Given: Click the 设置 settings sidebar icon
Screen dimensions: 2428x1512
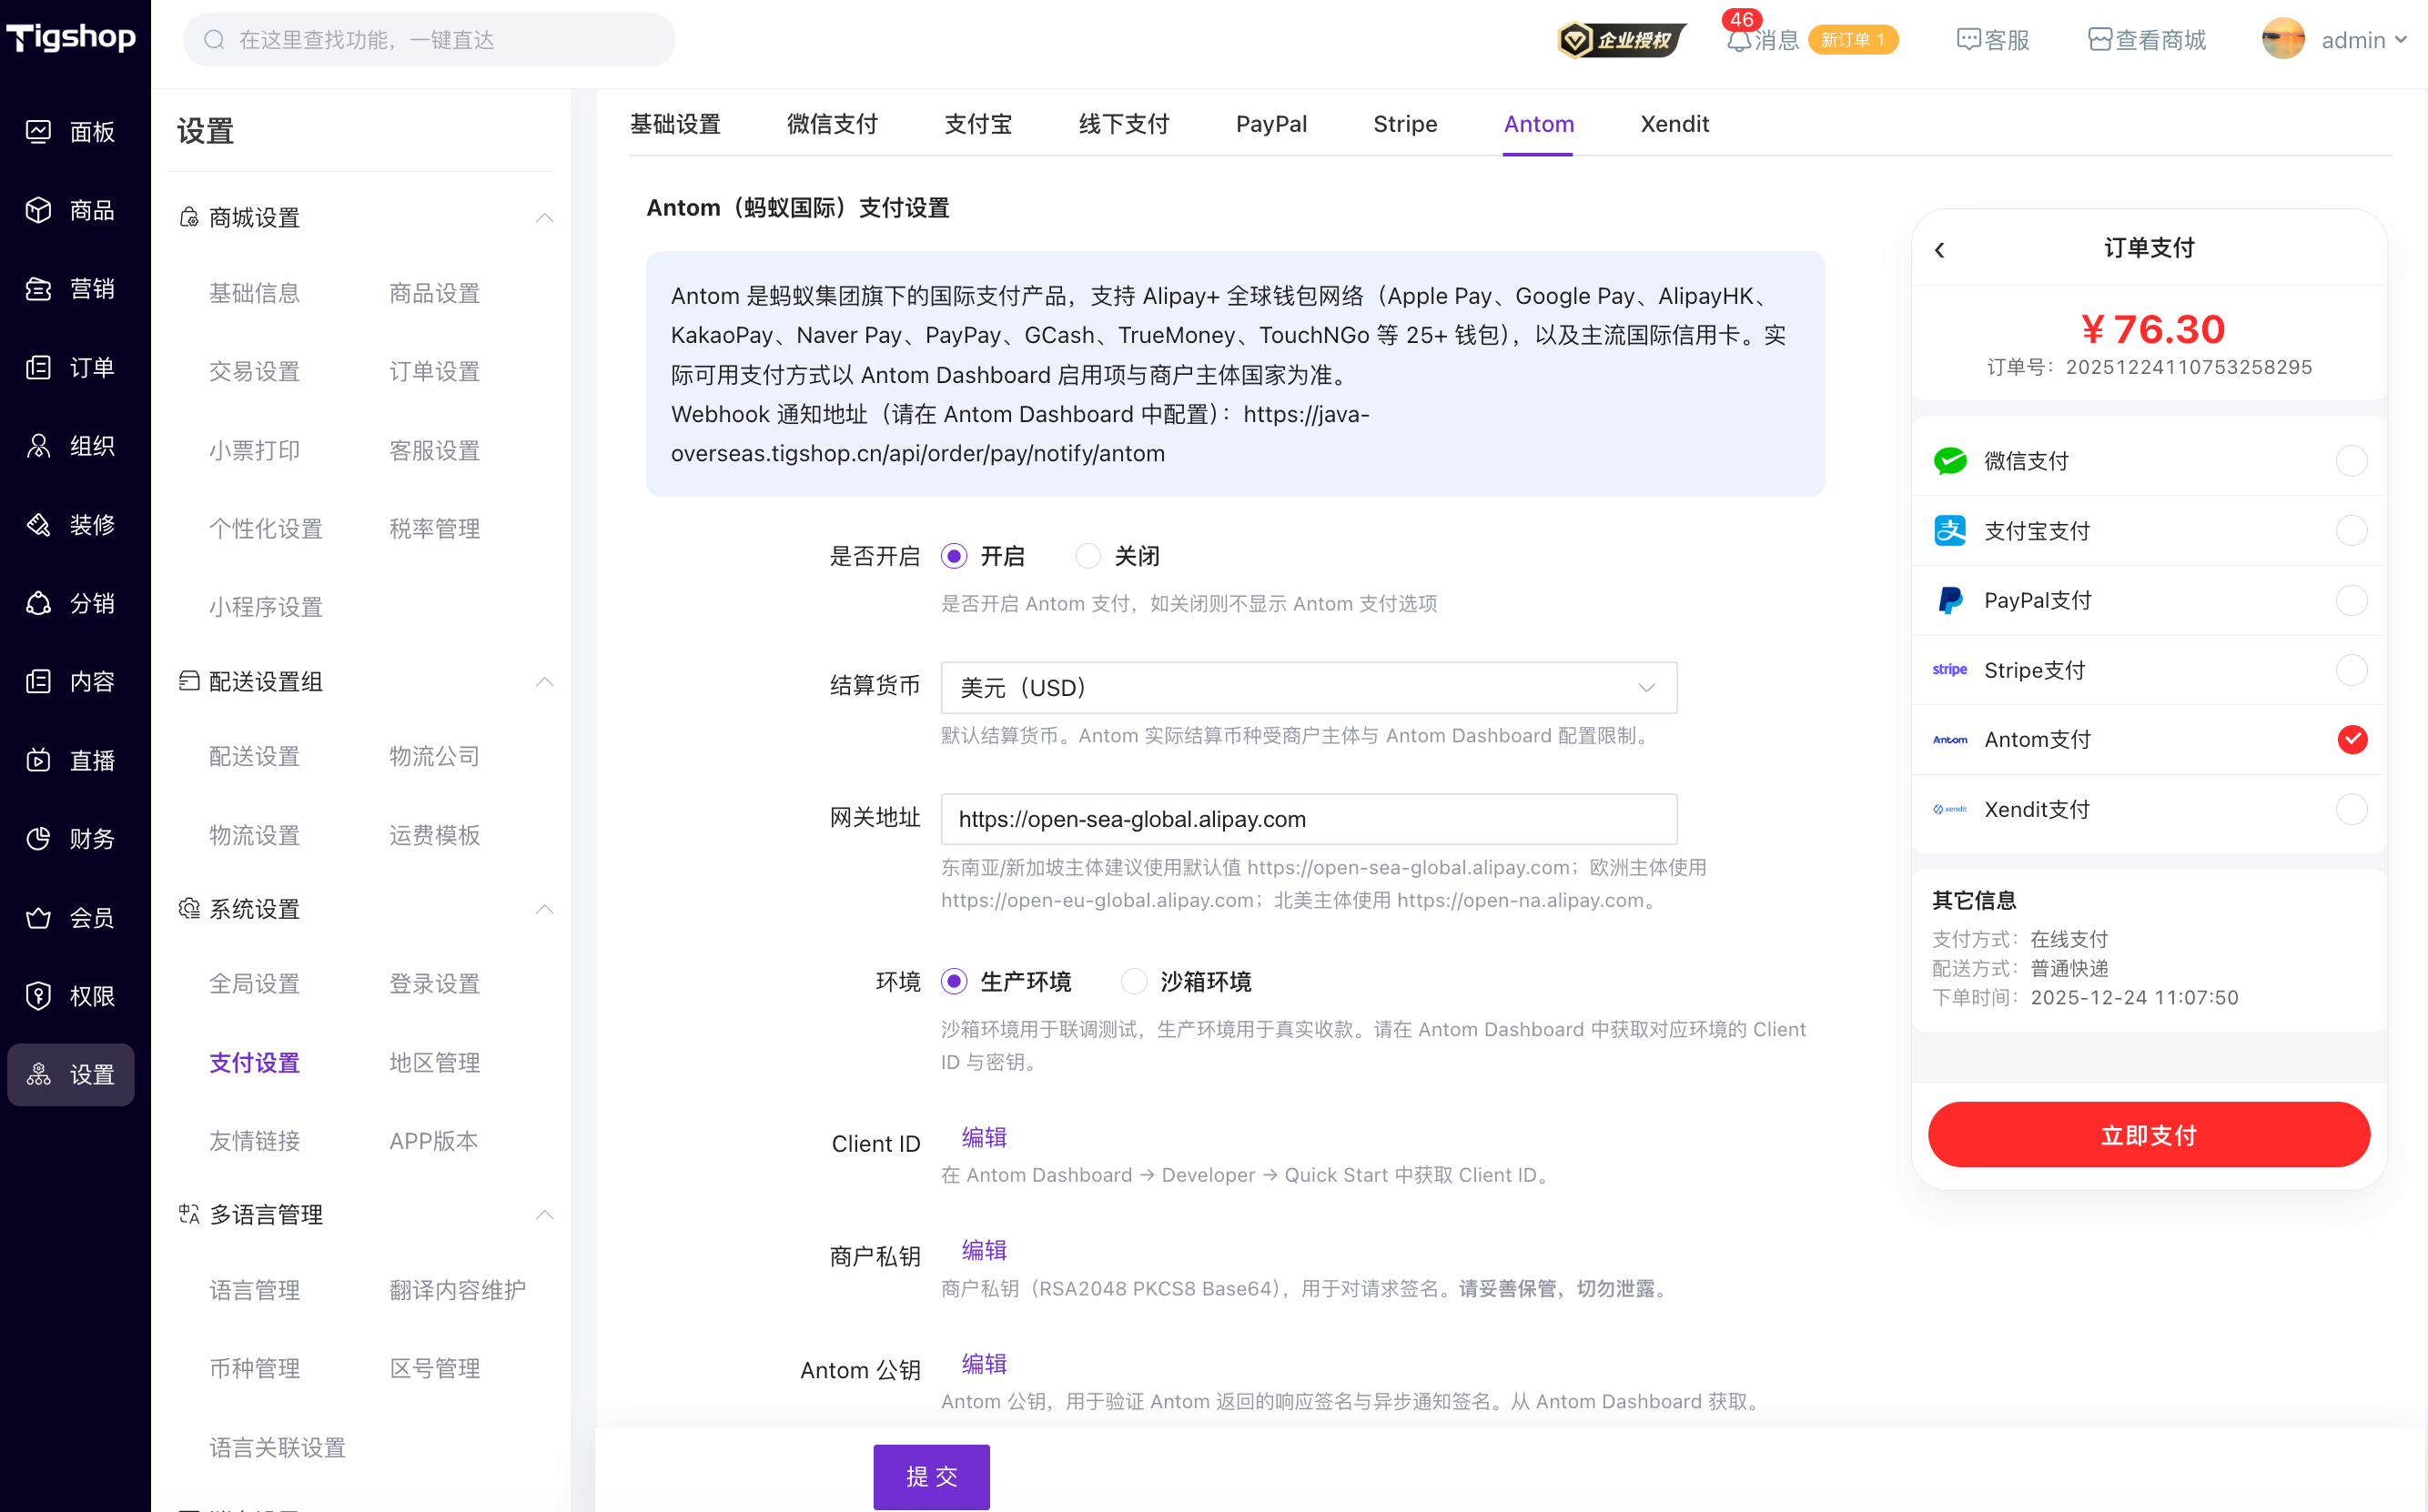Looking at the screenshot, I should 38,1075.
